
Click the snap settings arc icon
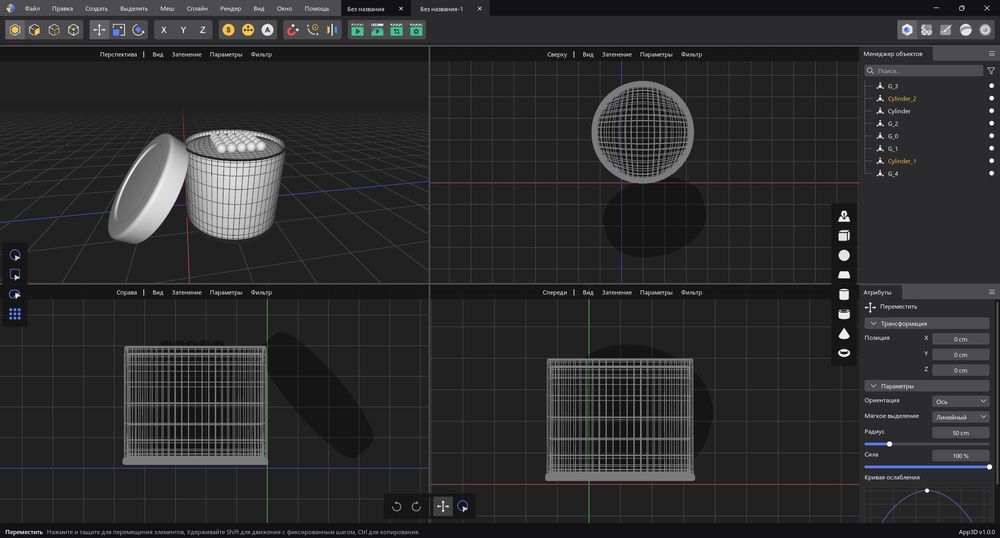[x=312, y=30]
